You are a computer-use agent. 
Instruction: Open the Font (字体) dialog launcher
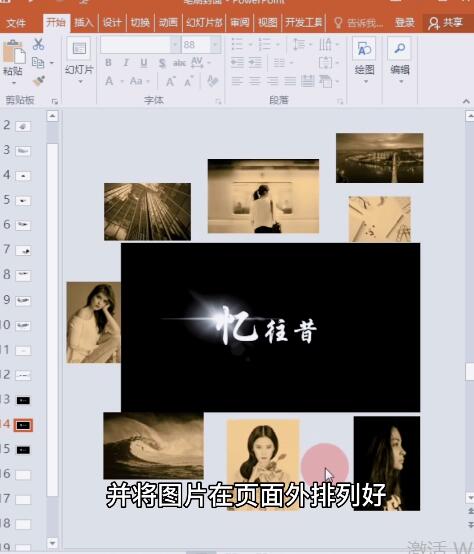click(x=218, y=101)
